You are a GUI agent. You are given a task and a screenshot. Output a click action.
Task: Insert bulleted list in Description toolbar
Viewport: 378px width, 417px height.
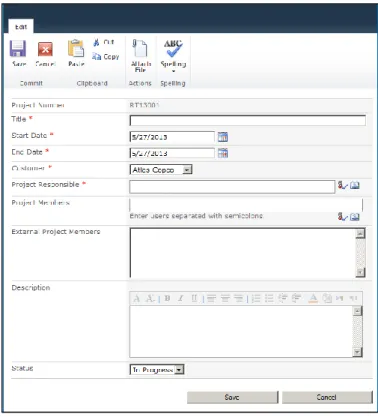coord(269,298)
